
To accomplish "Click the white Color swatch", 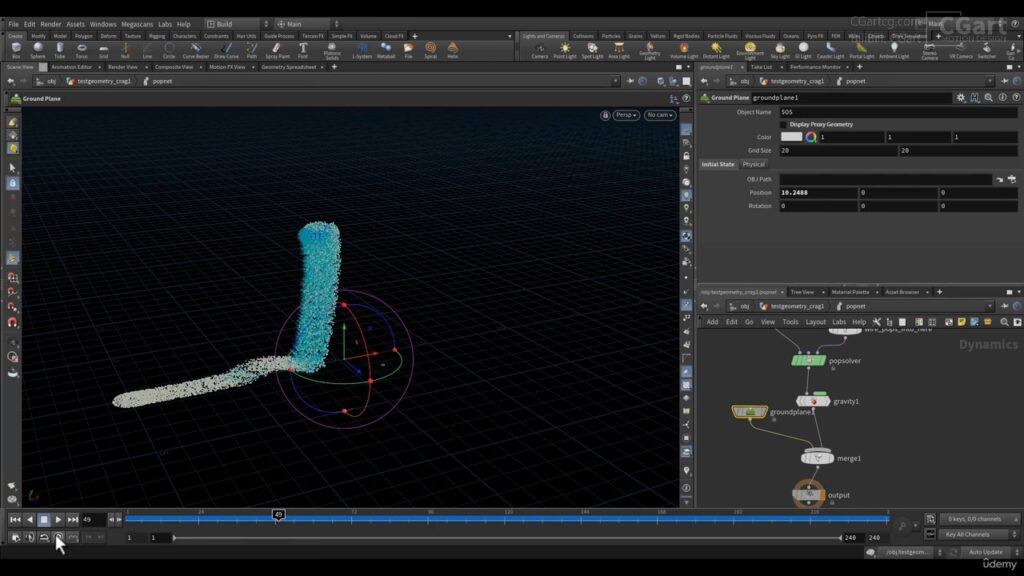I will pyautogui.click(x=791, y=137).
